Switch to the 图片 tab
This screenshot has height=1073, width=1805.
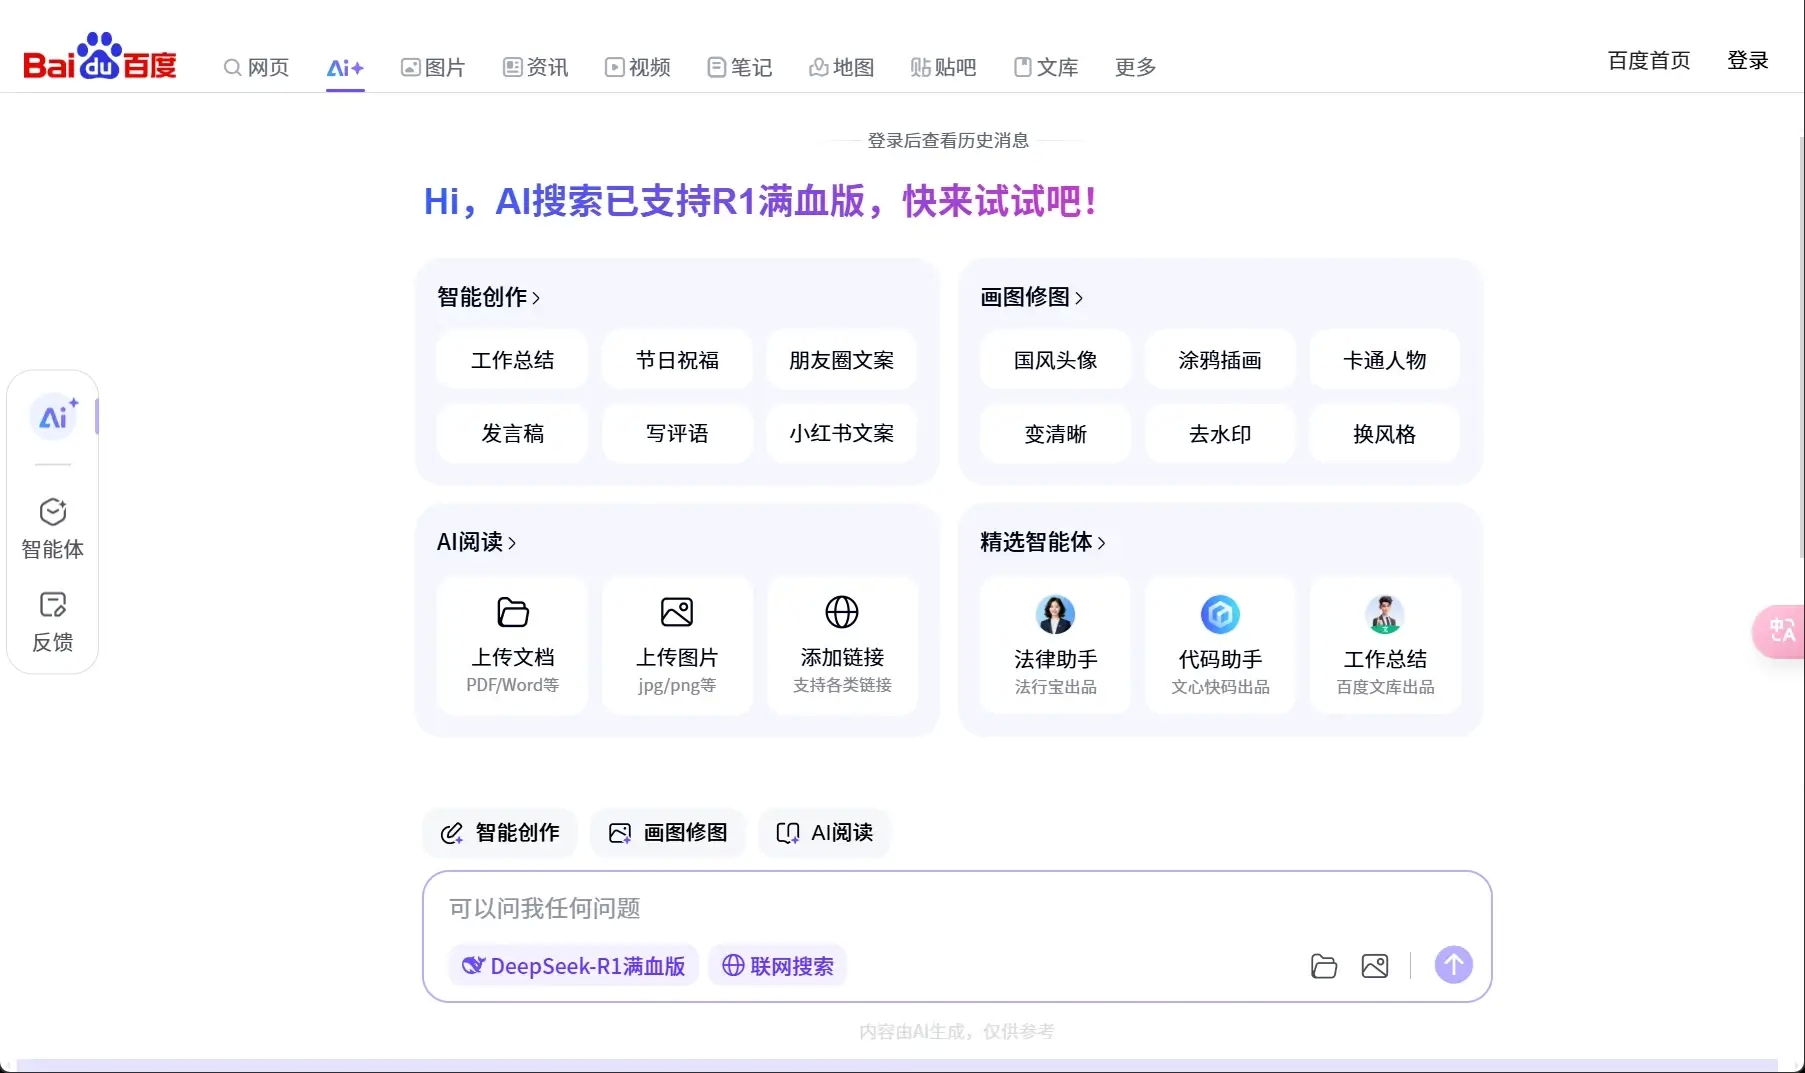433,67
